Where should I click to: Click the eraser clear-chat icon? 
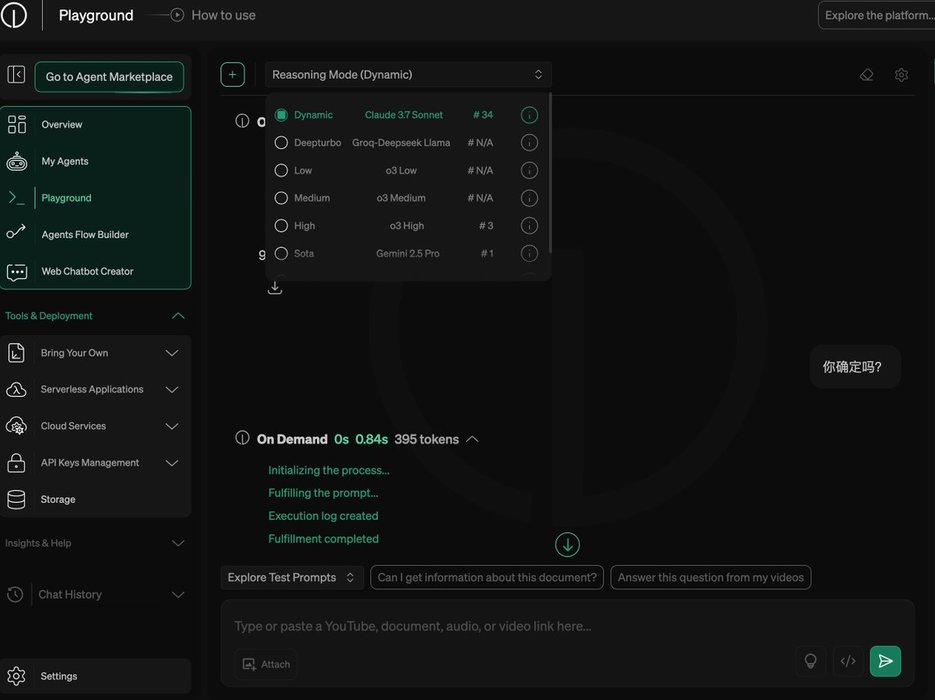coord(866,75)
